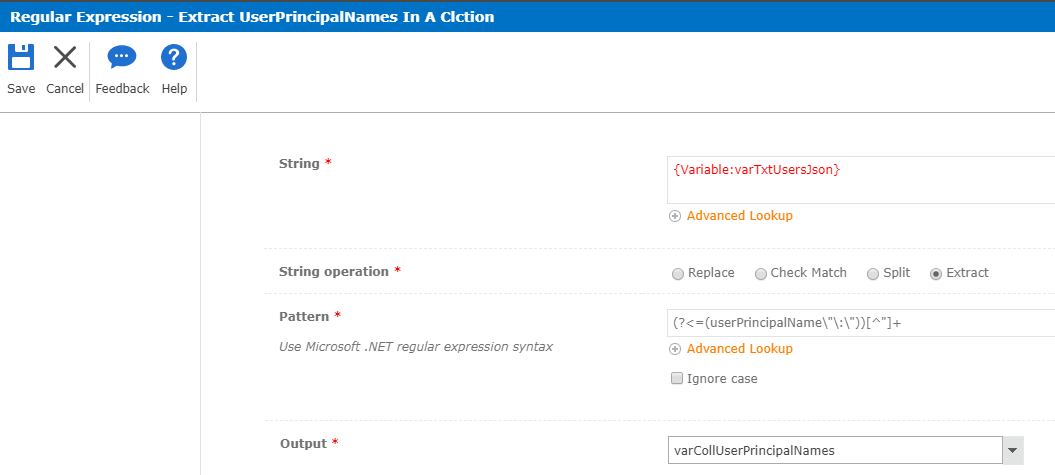Open the varCollUserPrincipalNames combo box
Screen dimensions: 1055x475
click(835, 451)
